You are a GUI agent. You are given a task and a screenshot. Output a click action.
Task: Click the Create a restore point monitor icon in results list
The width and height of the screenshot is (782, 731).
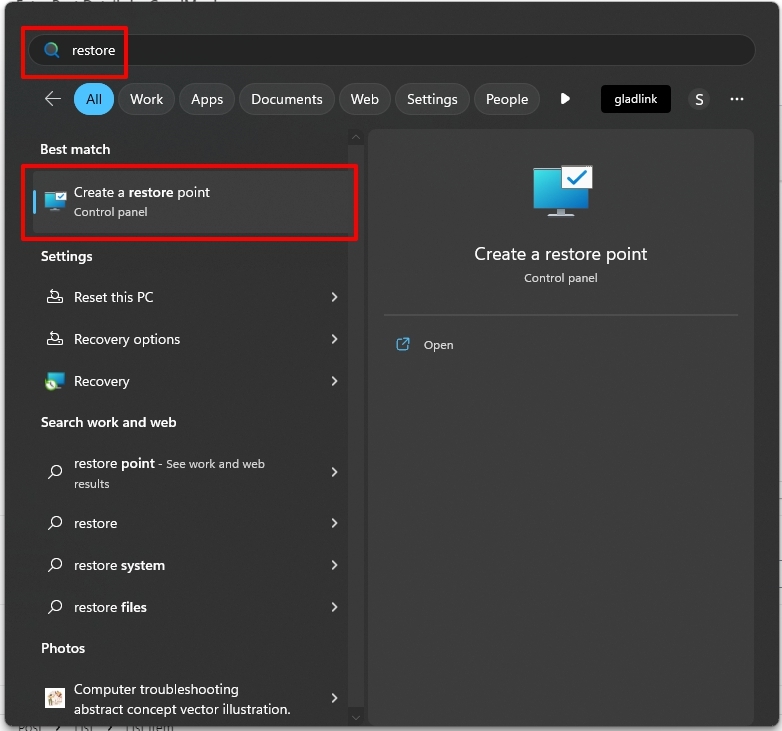pos(55,201)
